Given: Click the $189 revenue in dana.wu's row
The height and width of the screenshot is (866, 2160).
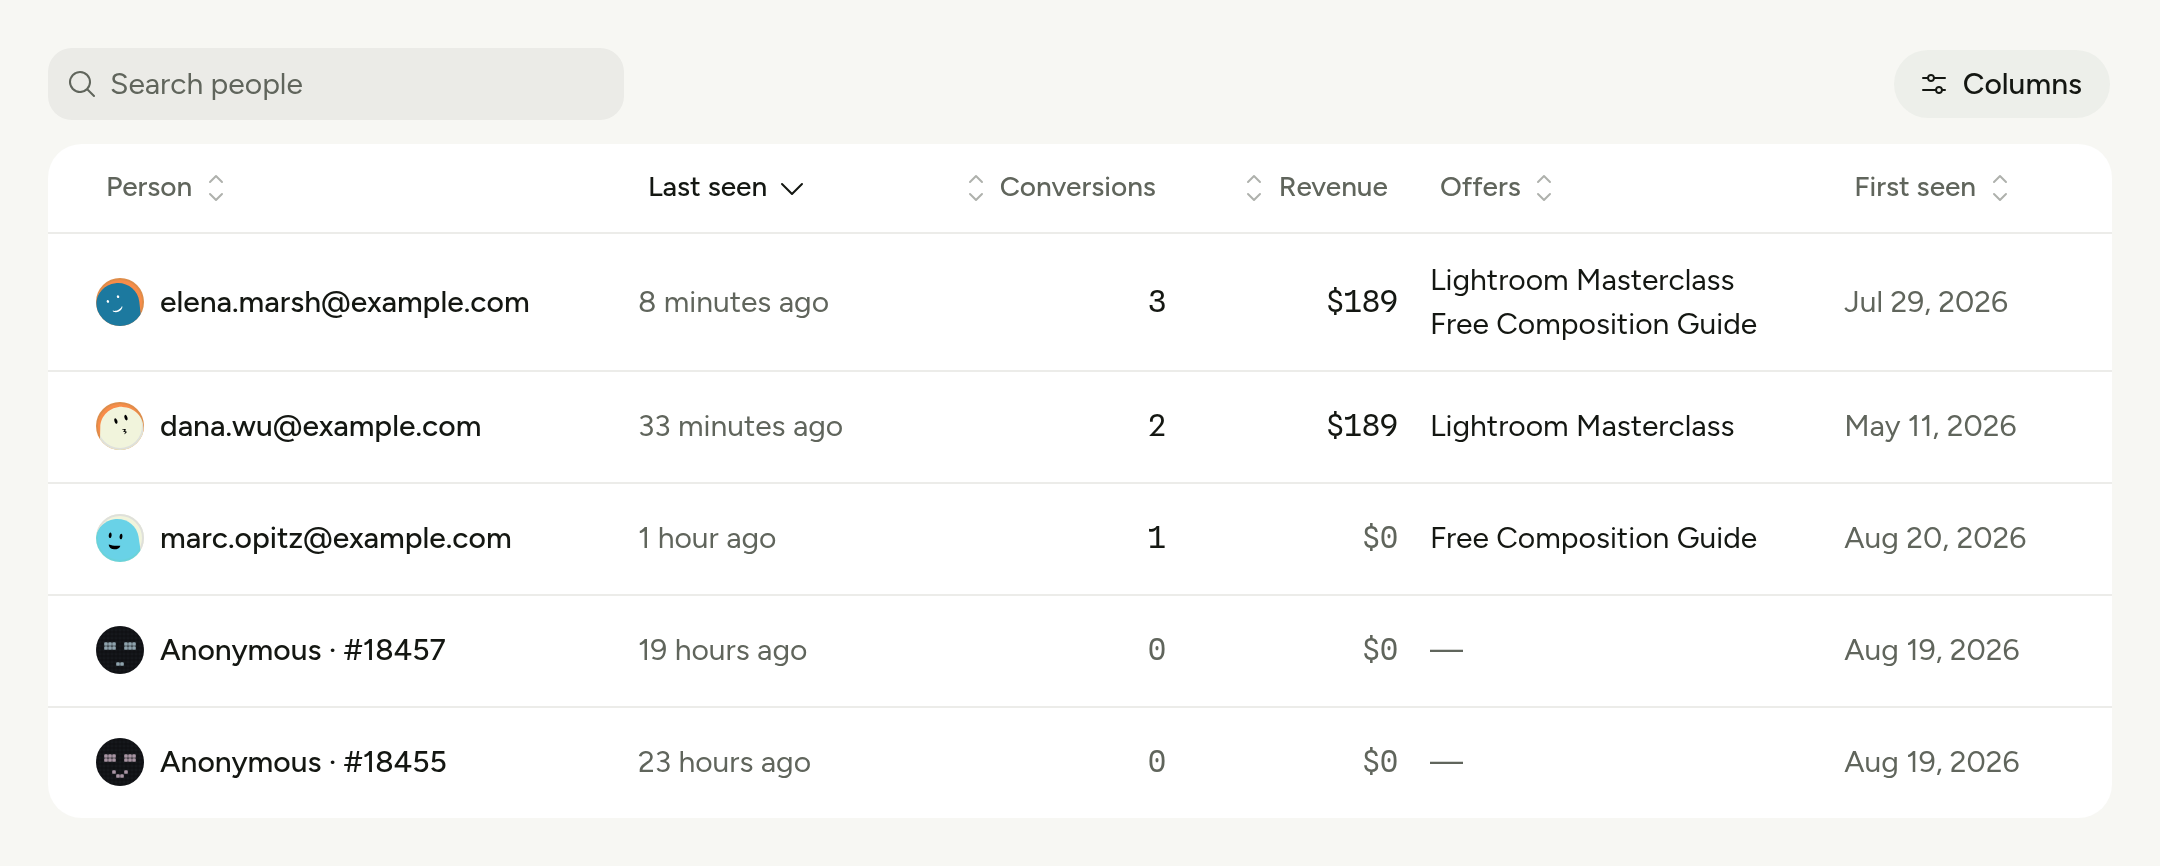Looking at the screenshot, I should click(1362, 426).
